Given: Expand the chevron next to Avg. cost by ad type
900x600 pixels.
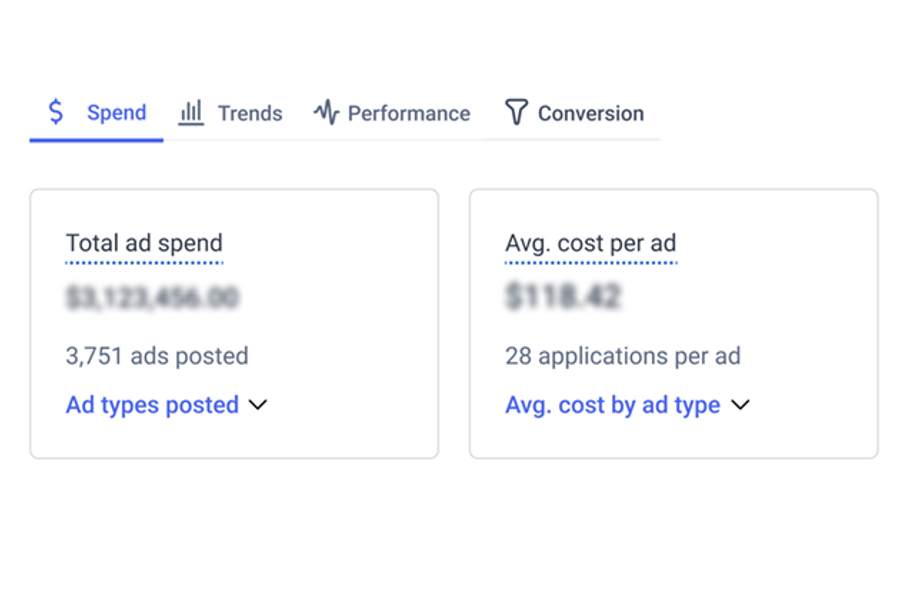Looking at the screenshot, I should (x=740, y=405).
